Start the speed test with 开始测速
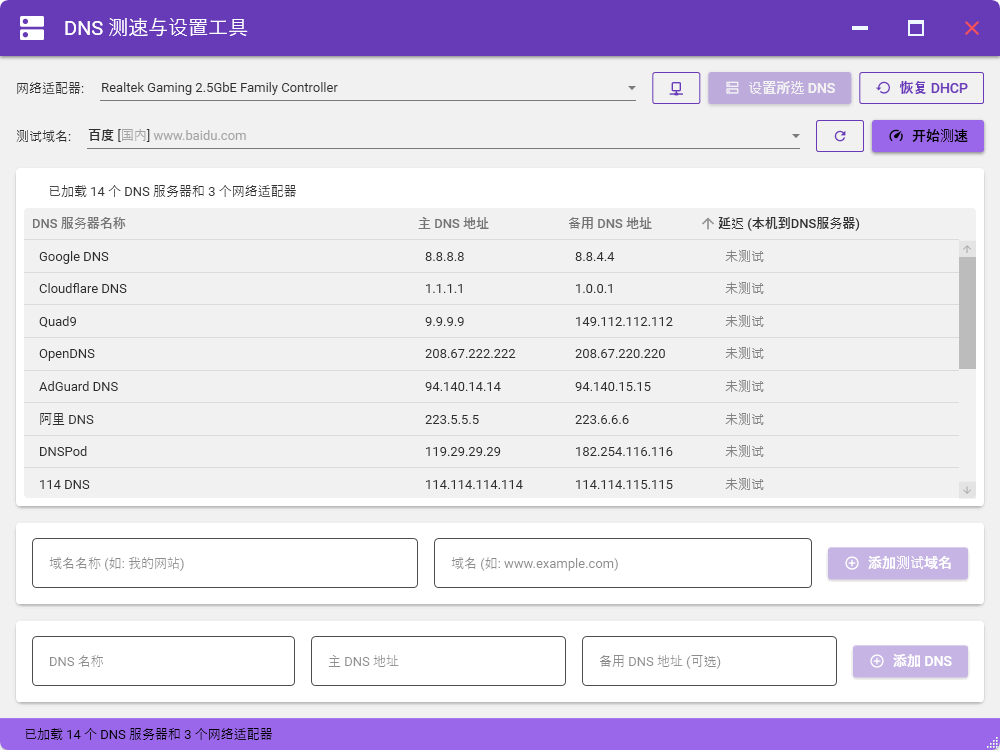 (x=925, y=136)
